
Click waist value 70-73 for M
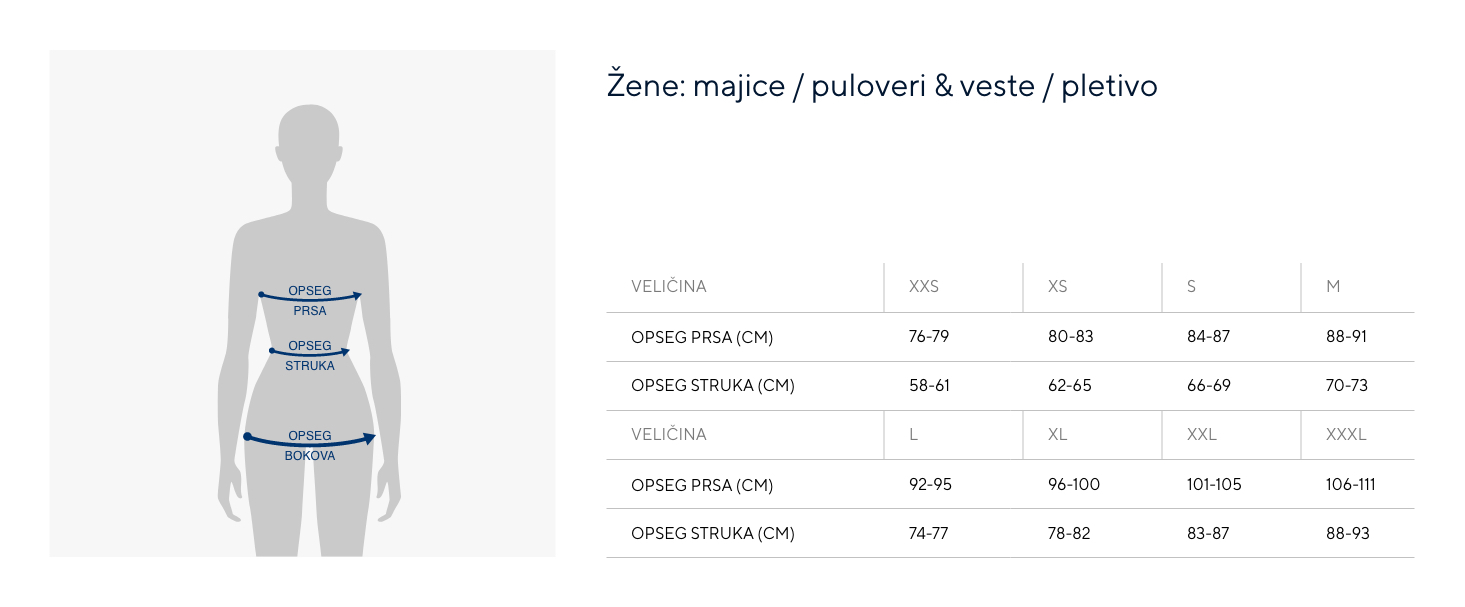tap(1347, 386)
